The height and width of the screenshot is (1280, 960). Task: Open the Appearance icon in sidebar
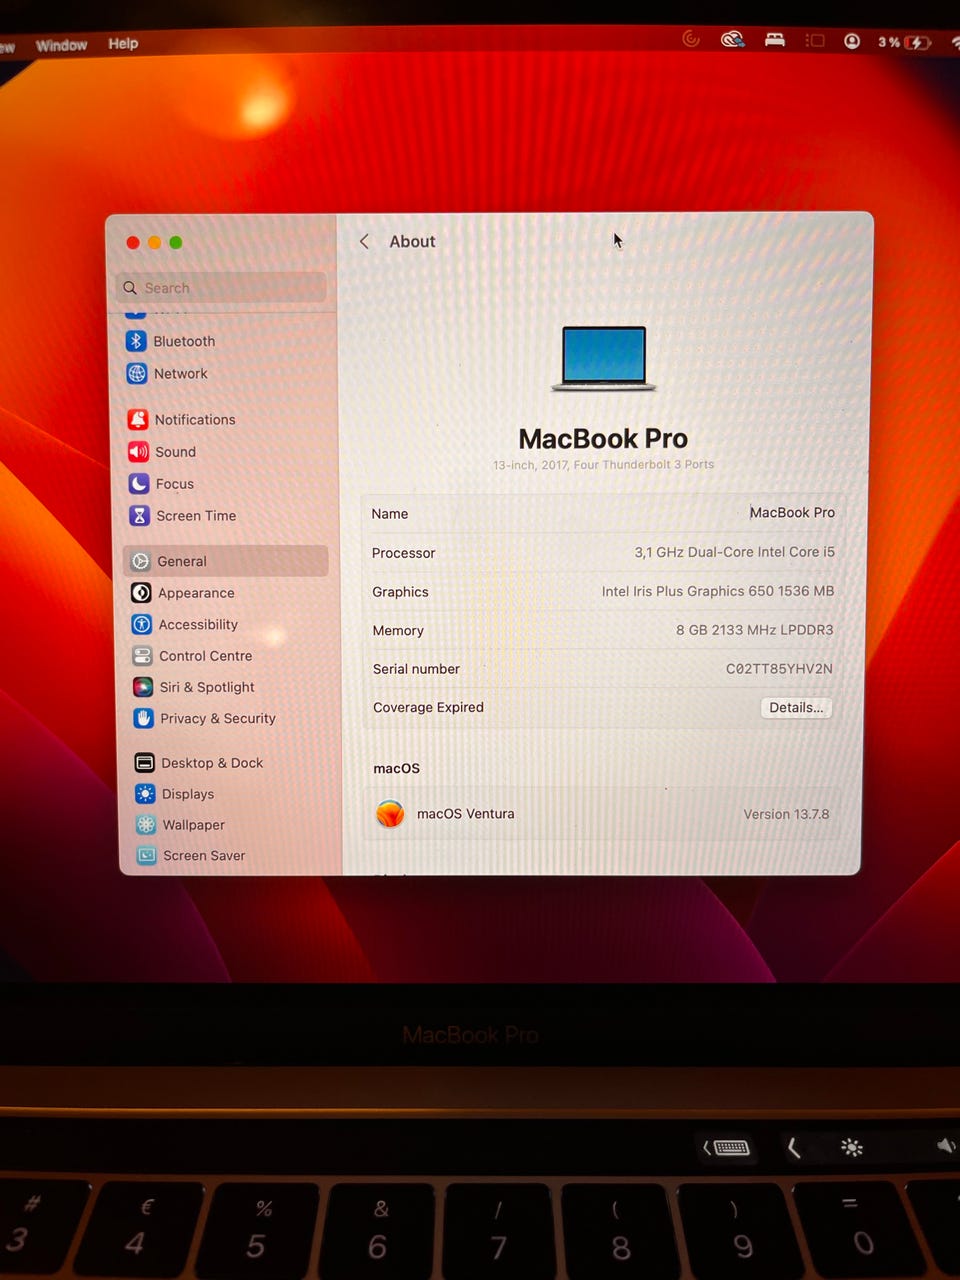click(x=142, y=593)
